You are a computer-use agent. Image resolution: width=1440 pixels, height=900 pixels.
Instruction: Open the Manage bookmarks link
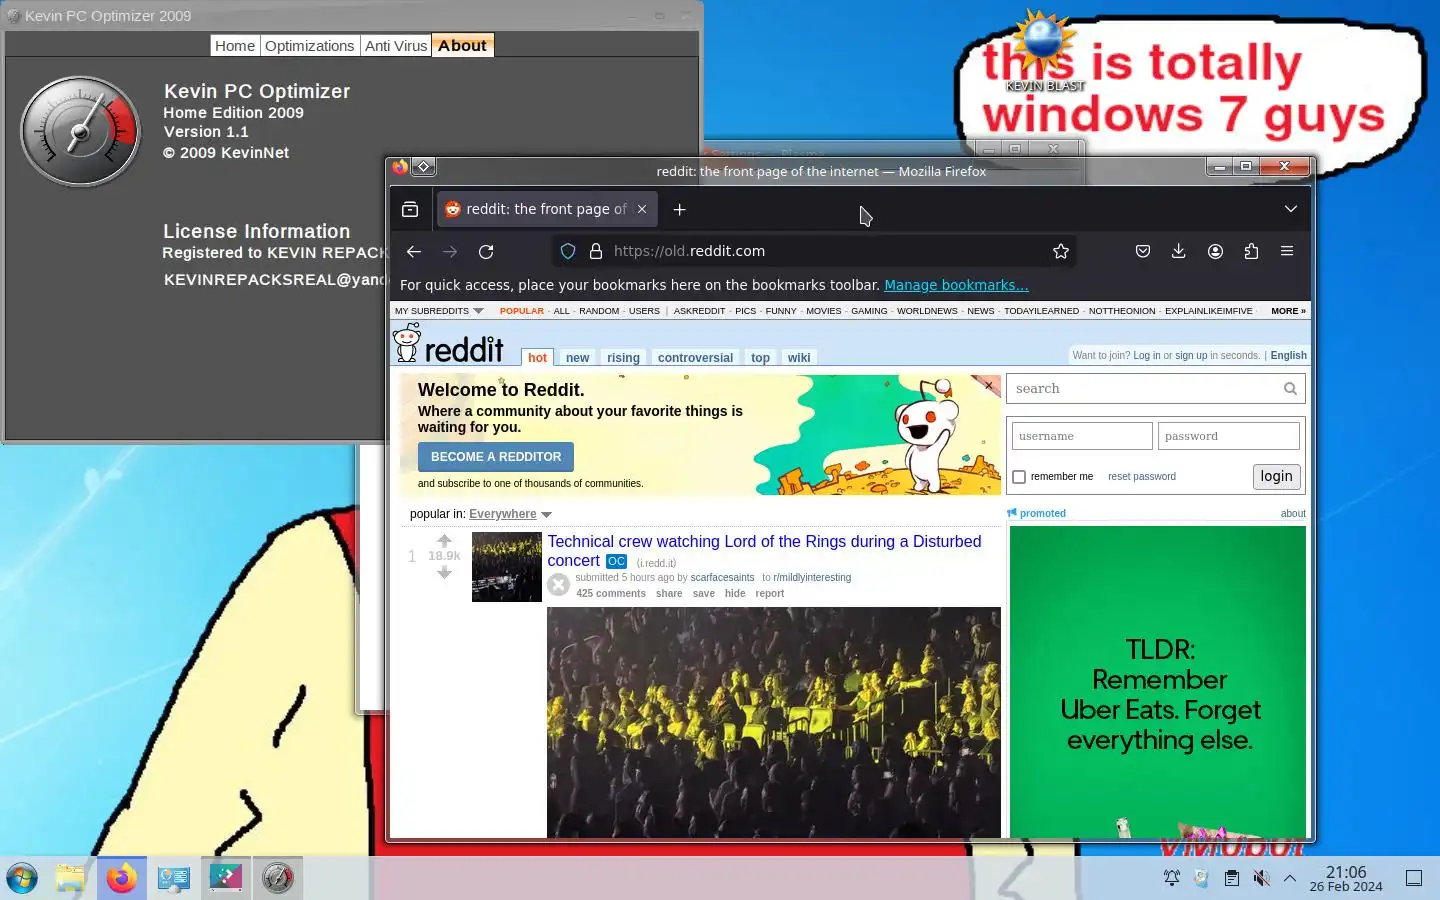coord(956,285)
